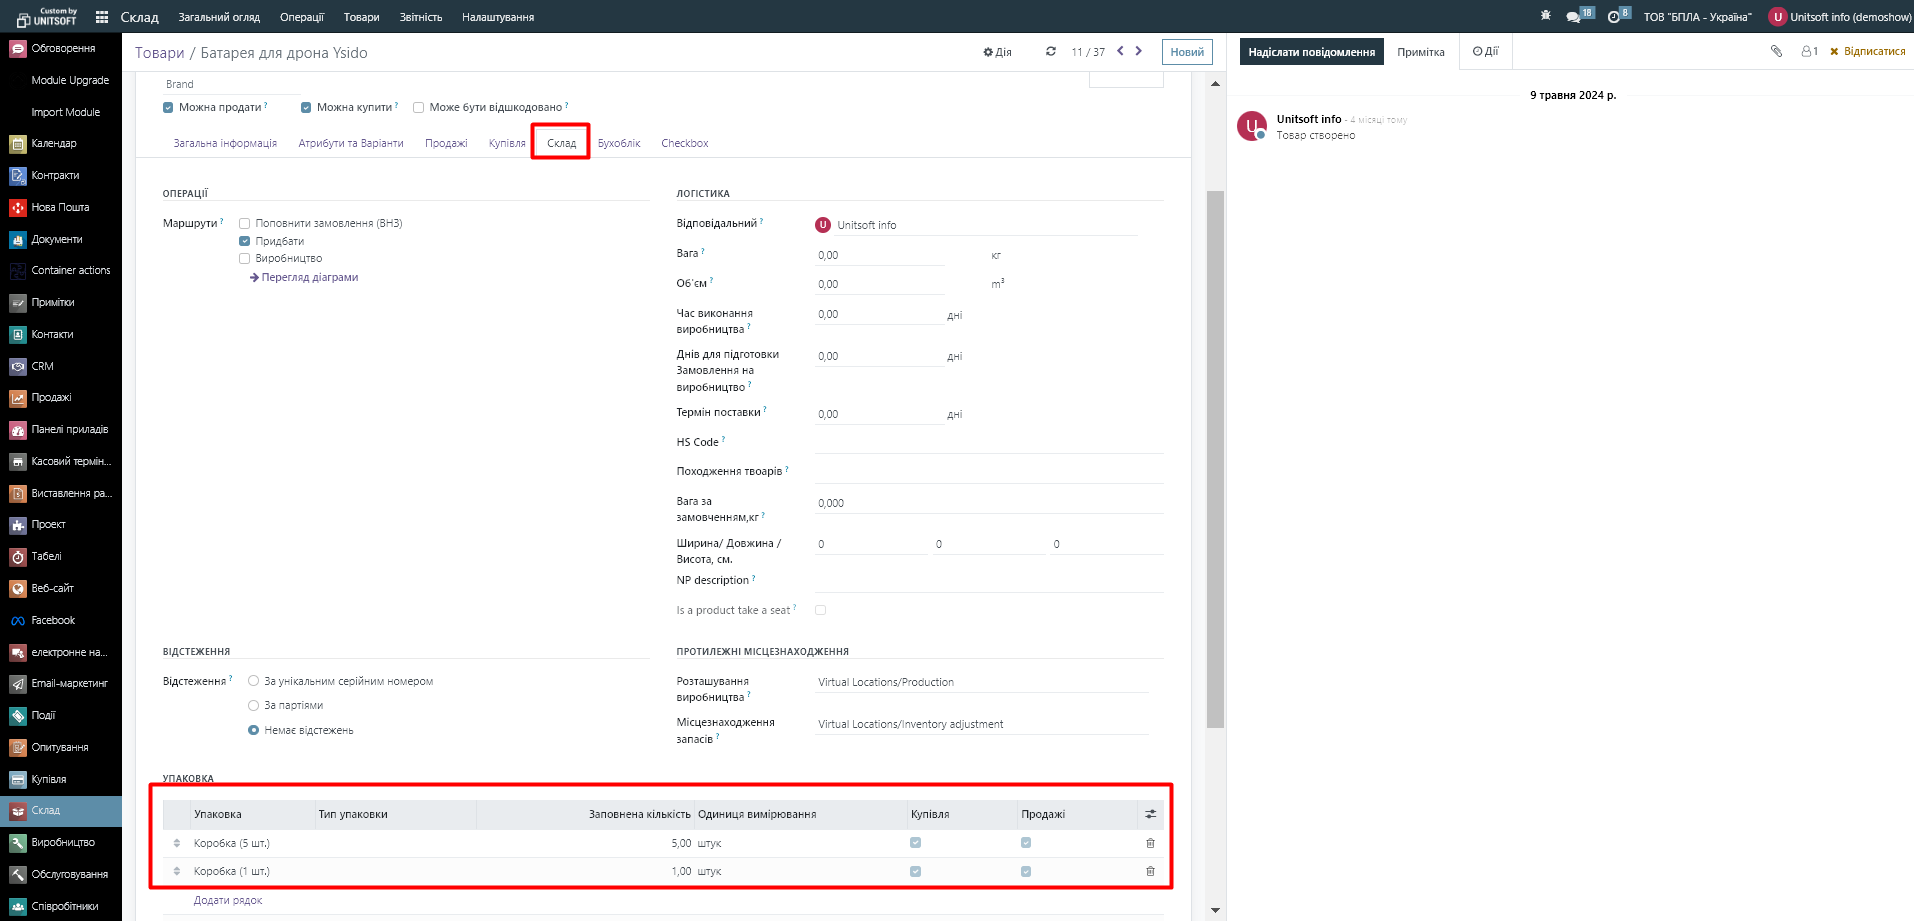Image resolution: width=1914 pixels, height=921 pixels.
Task: Click the refresh record icon
Action: coord(1050,51)
